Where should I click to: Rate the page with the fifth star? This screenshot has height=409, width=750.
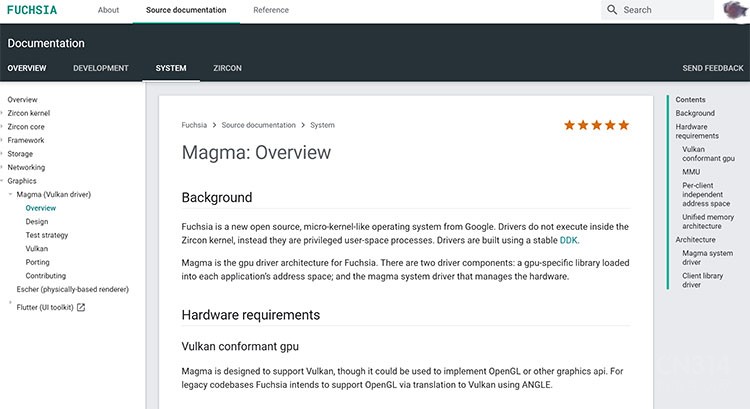[624, 125]
